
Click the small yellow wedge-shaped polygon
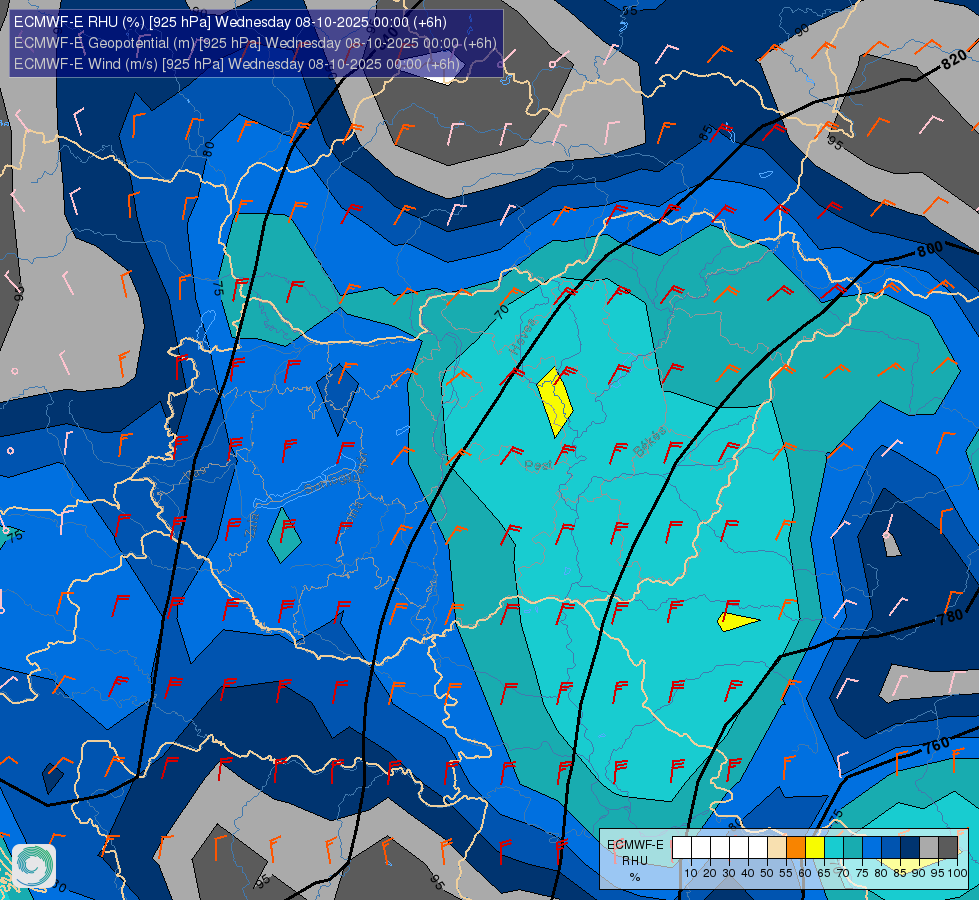[738, 622]
